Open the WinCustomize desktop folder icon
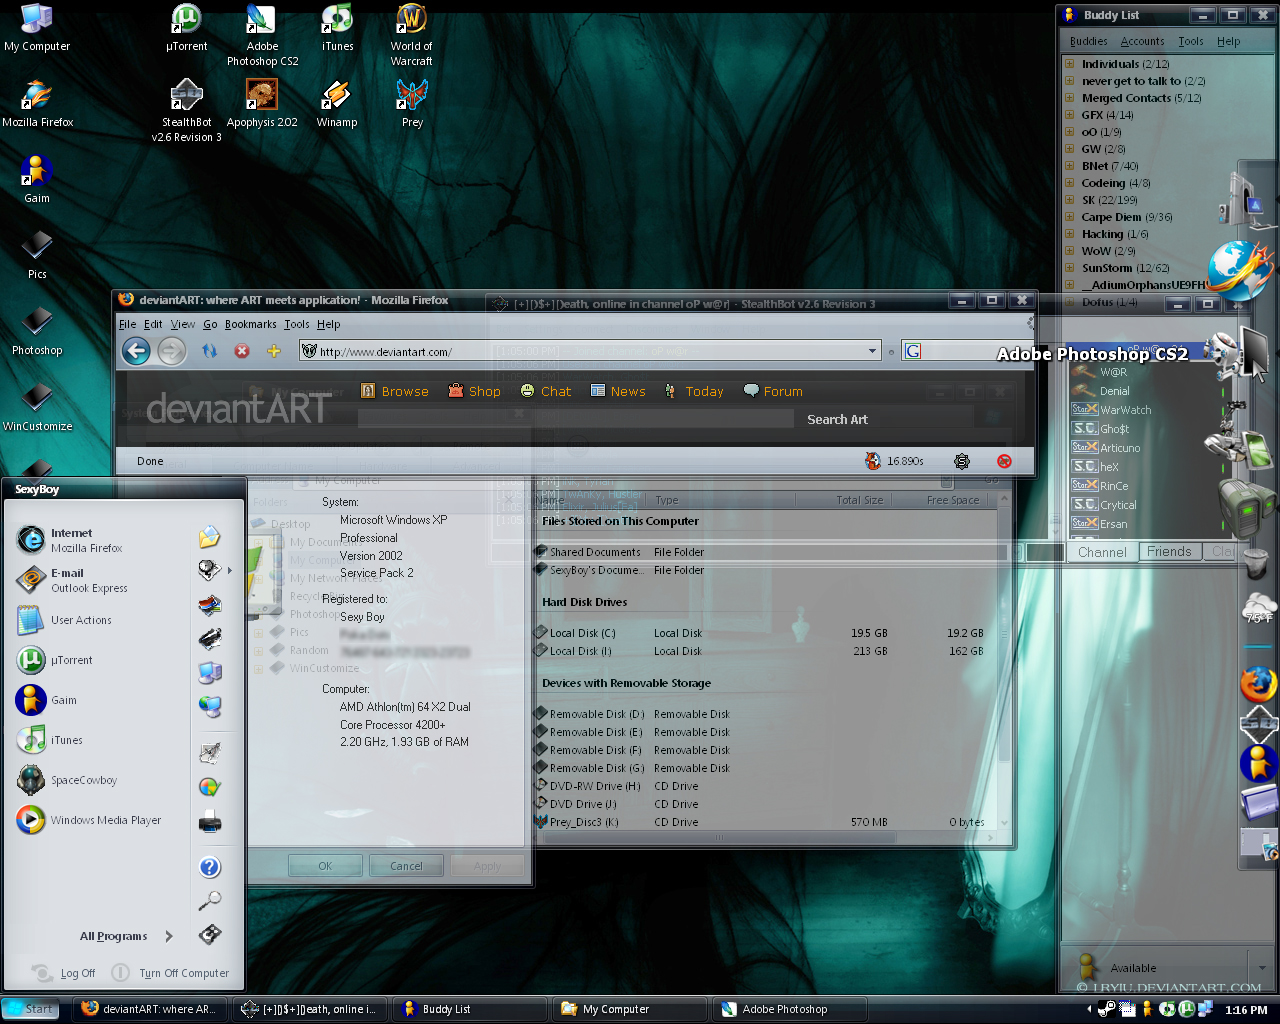Viewport: 1280px width, 1024px height. click(37, 407)
